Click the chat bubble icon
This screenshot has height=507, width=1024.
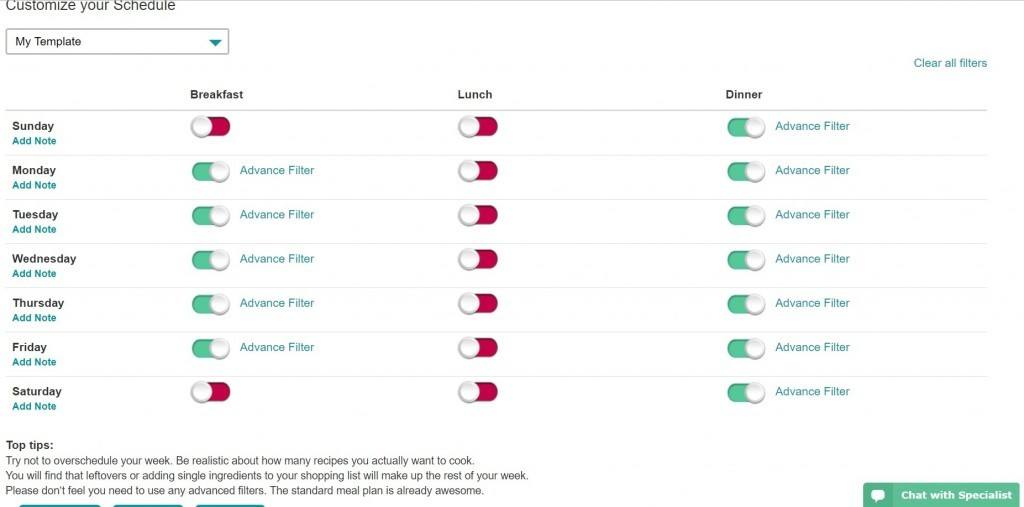[x=878, y=496]
